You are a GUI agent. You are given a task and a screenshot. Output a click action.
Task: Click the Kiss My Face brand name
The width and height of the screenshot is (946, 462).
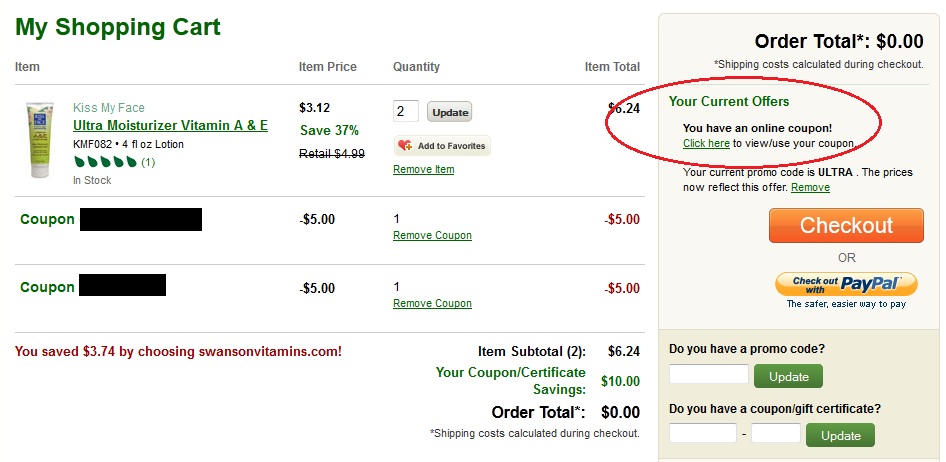109,107
